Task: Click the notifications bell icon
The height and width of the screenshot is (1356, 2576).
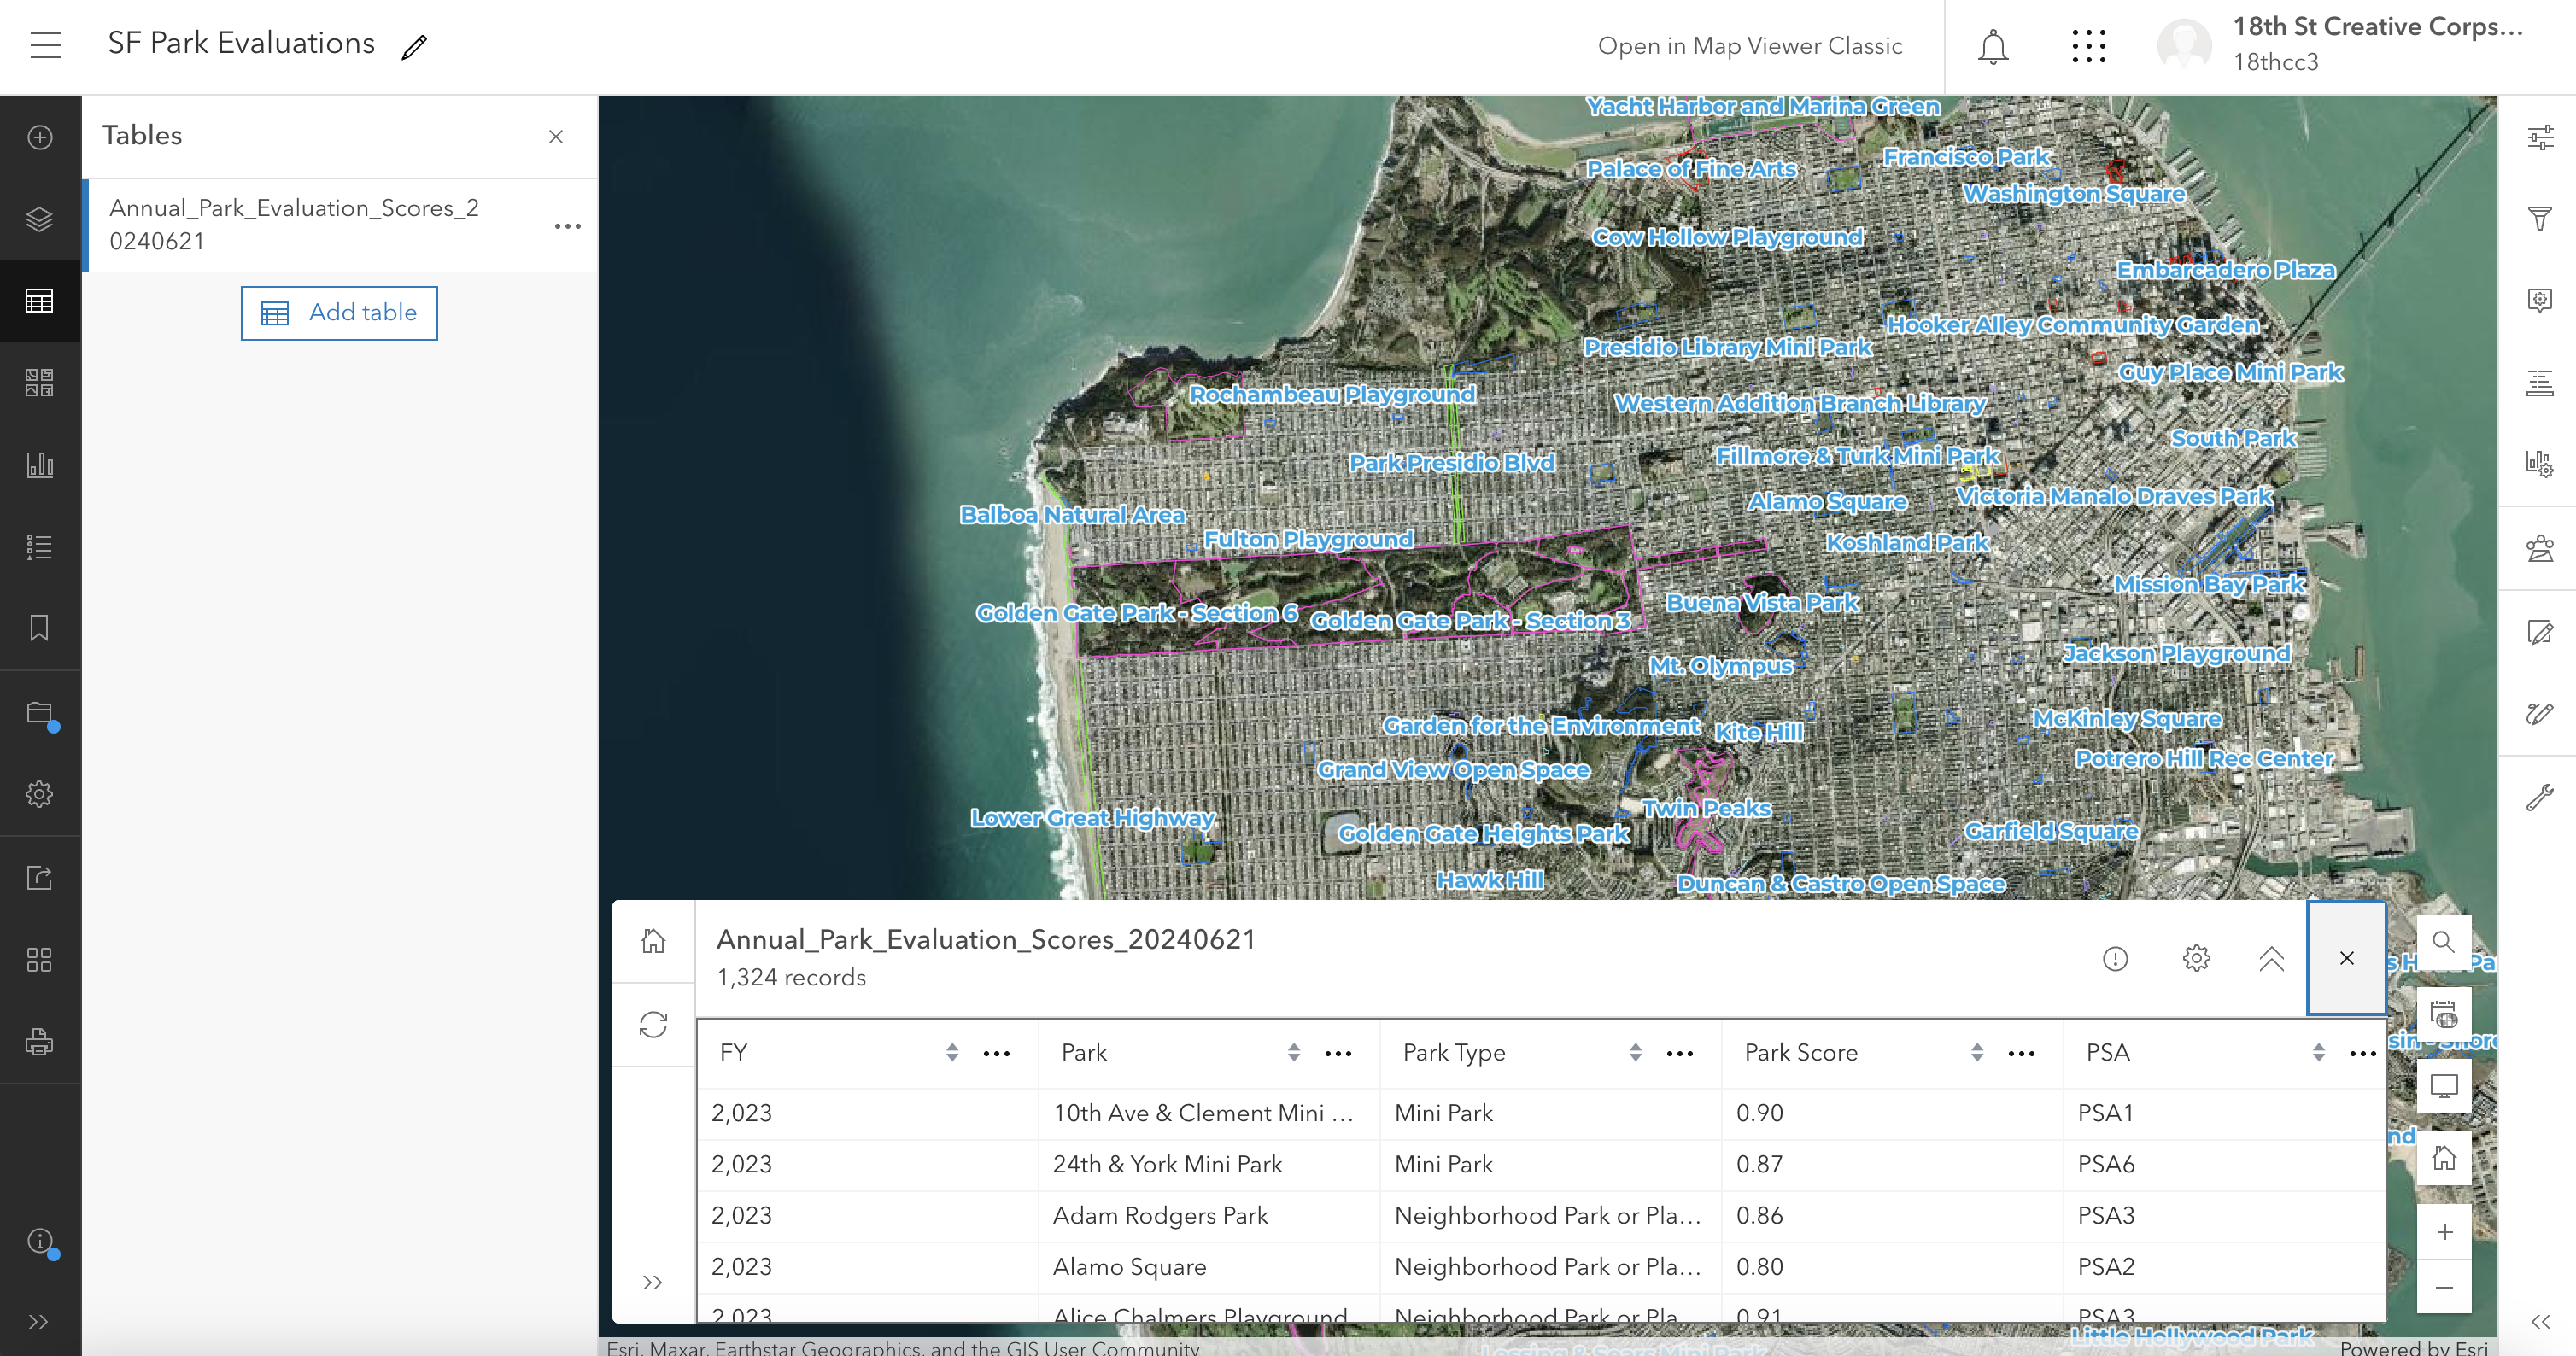Action: pyautogui.click(x=1992, y=47)
